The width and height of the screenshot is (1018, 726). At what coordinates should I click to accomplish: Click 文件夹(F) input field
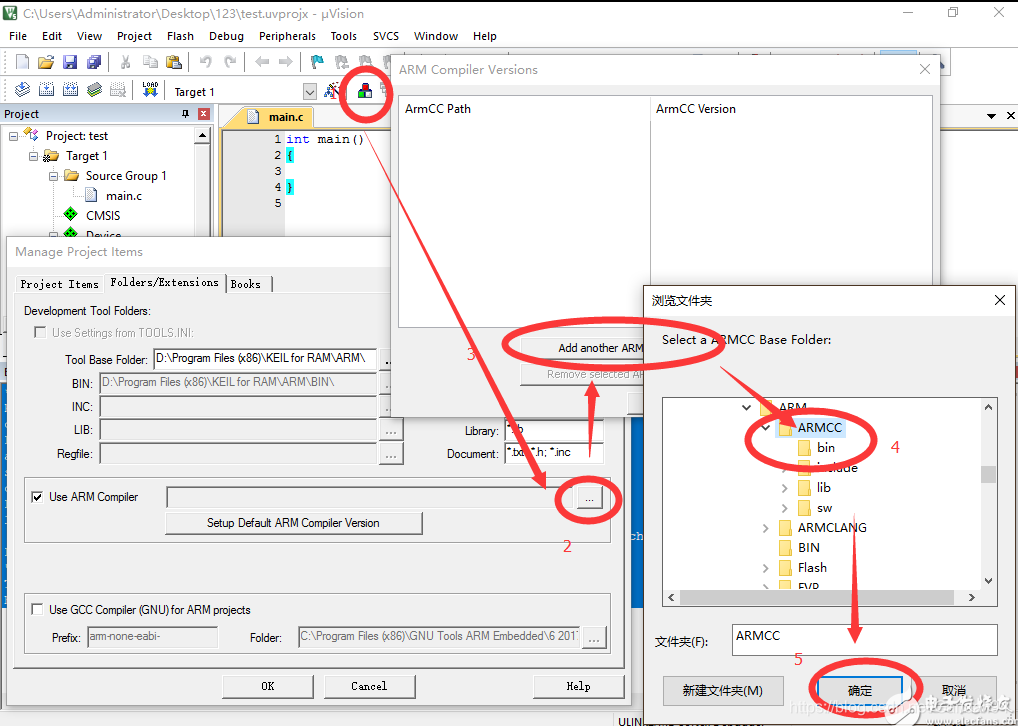pyautogui.click(x=864, y=640)
